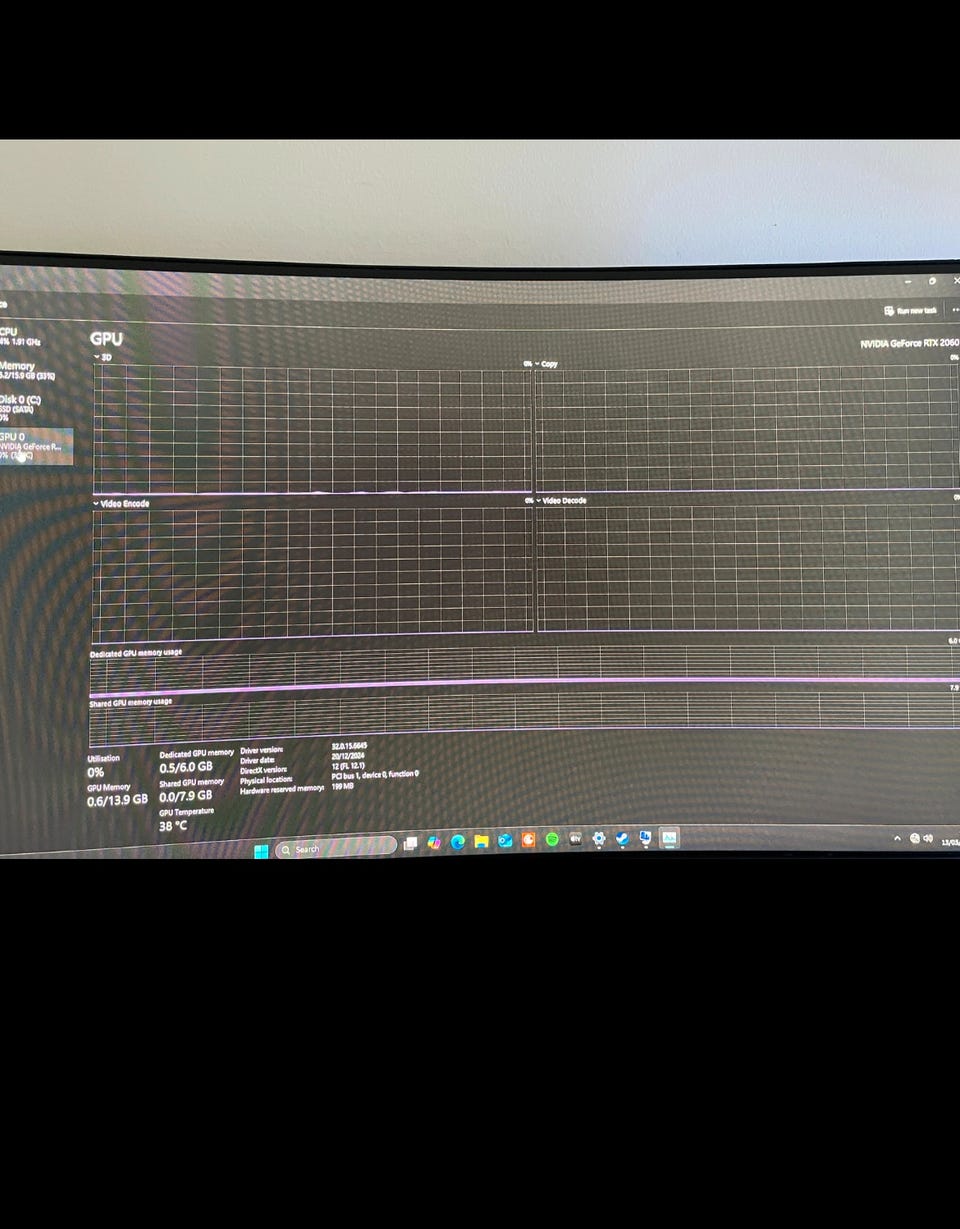Open the network tray icon

click(x=915, y=838)
